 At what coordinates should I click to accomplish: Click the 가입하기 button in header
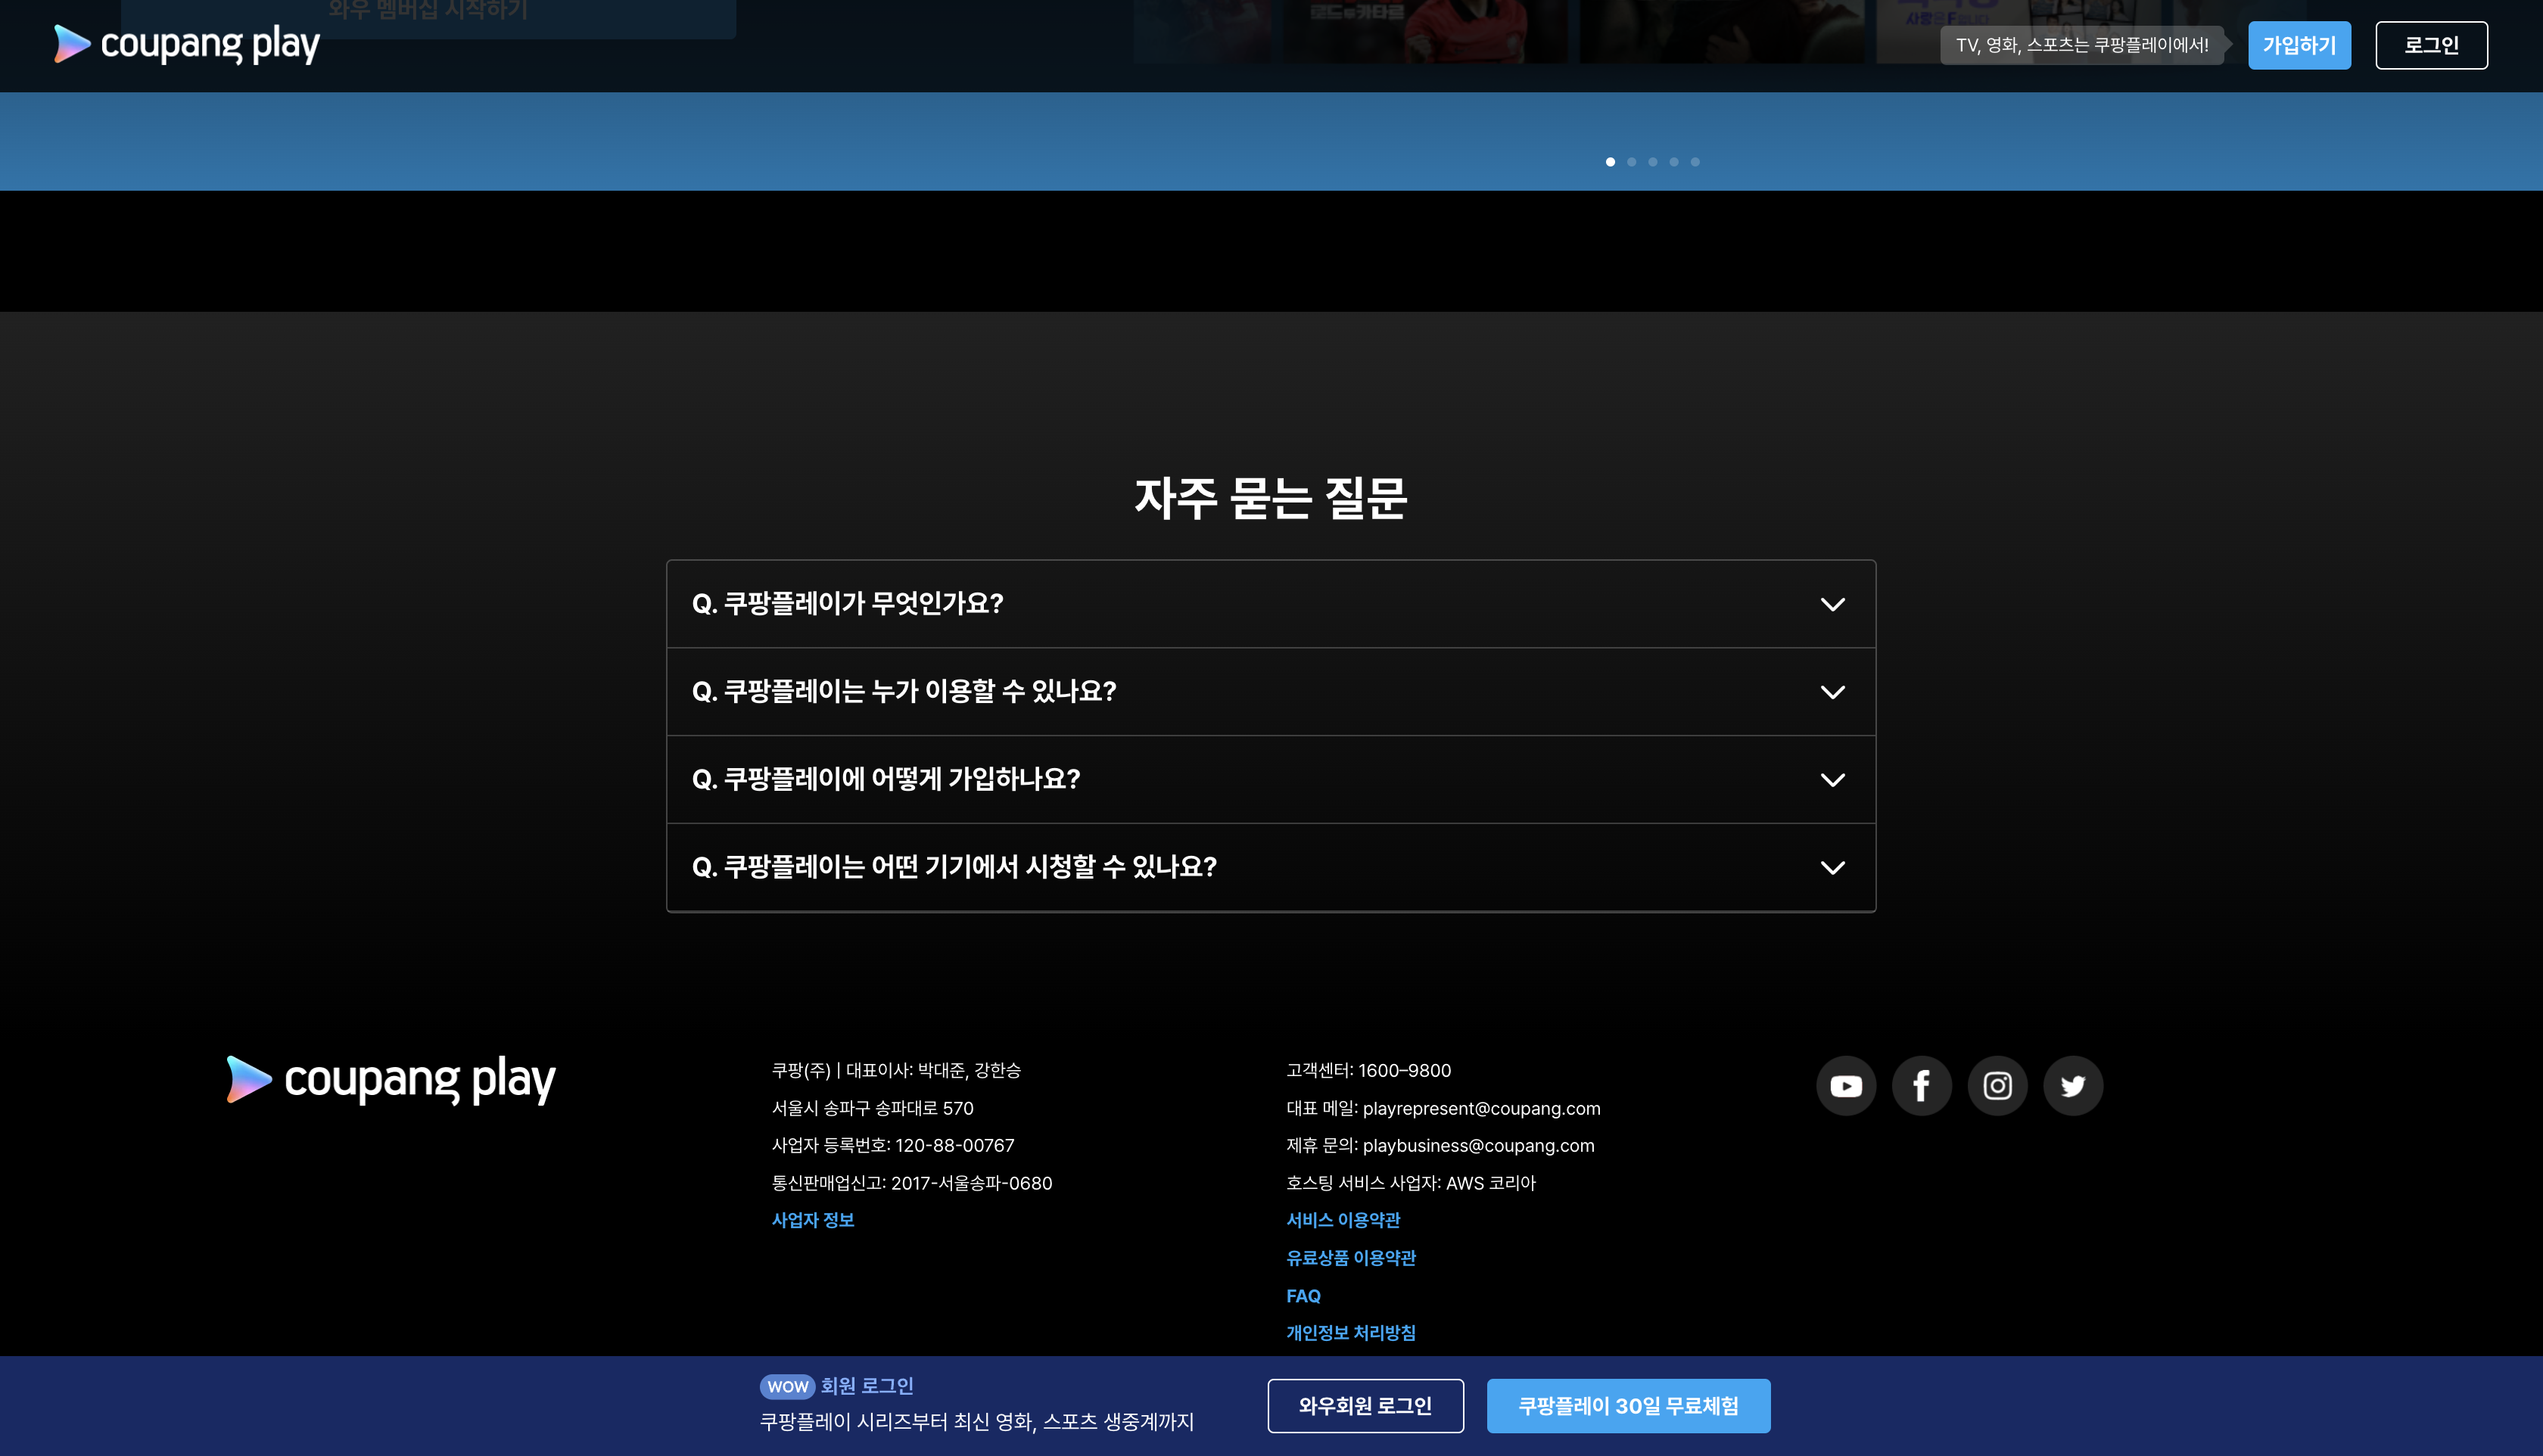click(x=2299, y=45)
